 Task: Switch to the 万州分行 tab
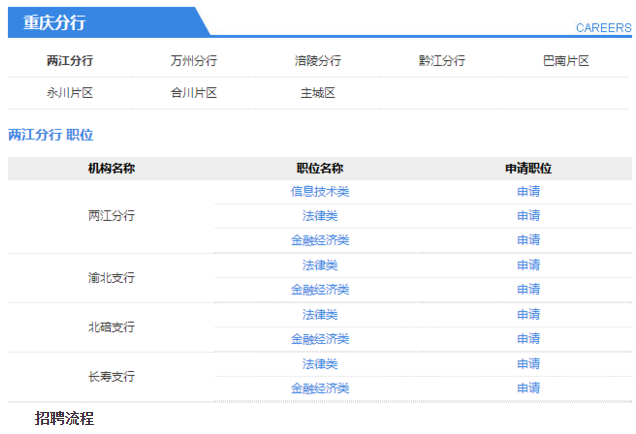(194, 61)
